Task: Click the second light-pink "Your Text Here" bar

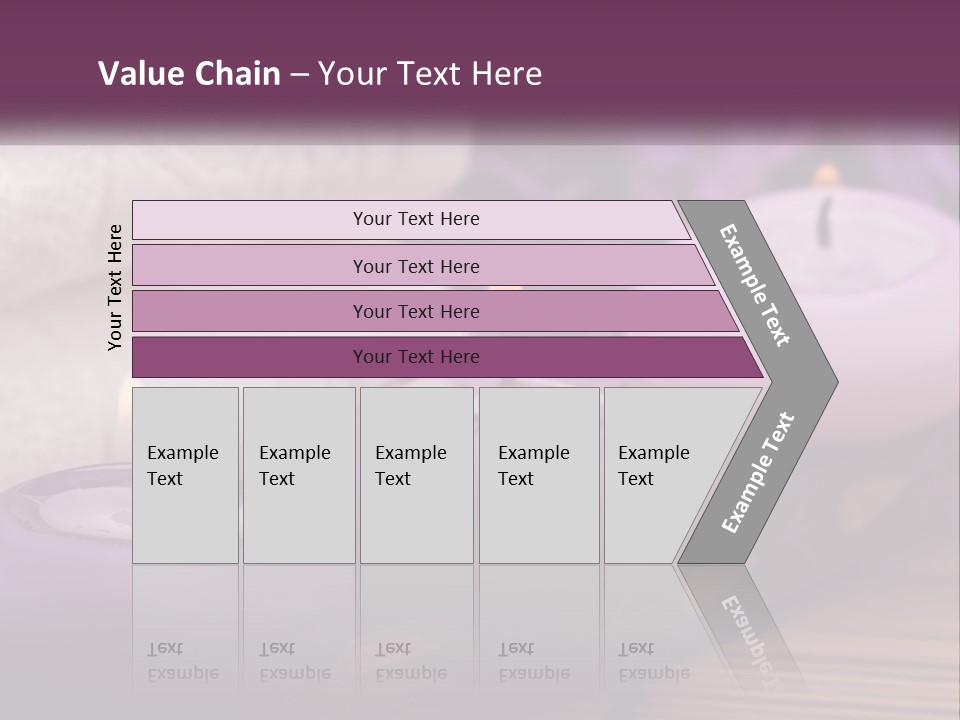Action: tap(416, 266)
